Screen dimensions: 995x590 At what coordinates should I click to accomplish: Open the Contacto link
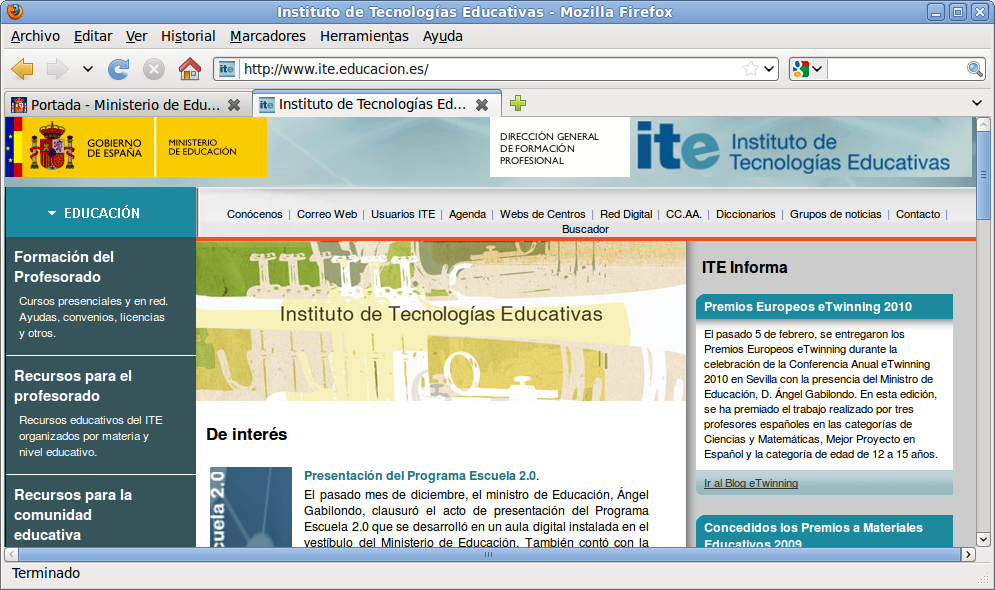tap(918, 214)
